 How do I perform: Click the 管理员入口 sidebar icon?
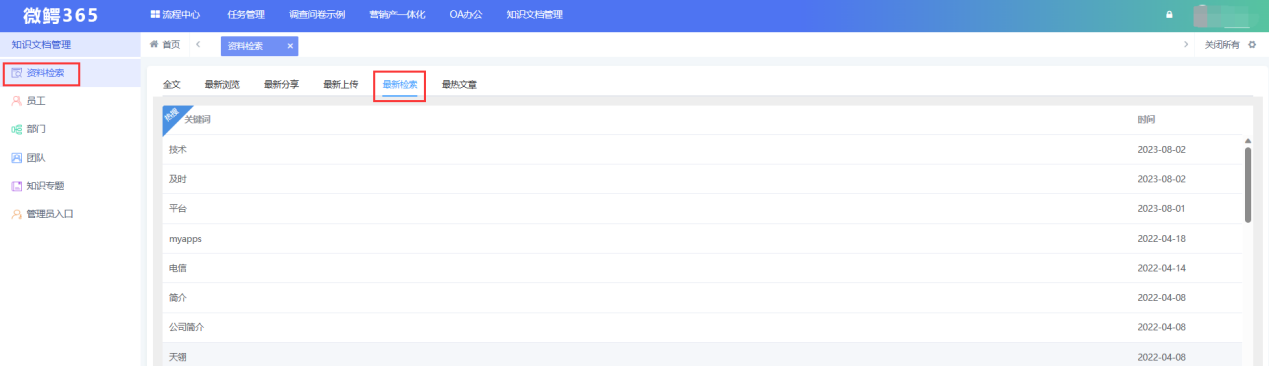pyautogui.click(x=16, y=213)
